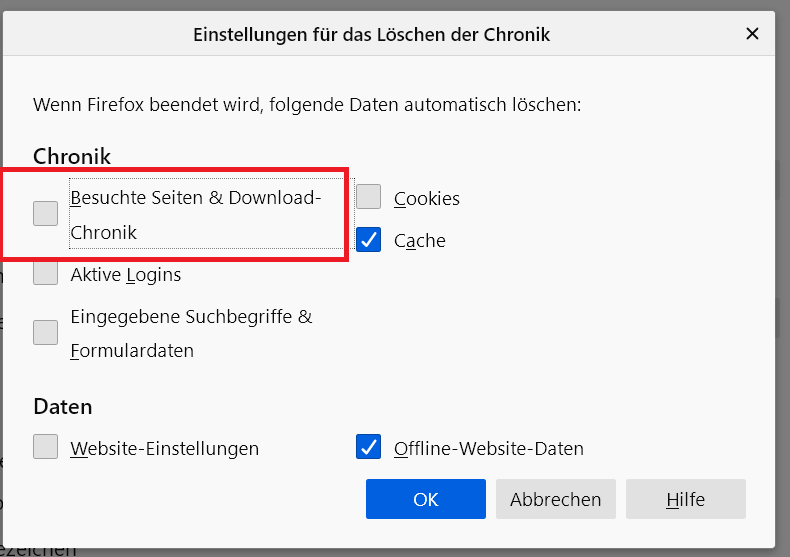Viewport: 790px width, 557px height.
Task: Check the Eingegebene Suchbegriffe & Formulardaten box
Action: (x=45, y=332)
